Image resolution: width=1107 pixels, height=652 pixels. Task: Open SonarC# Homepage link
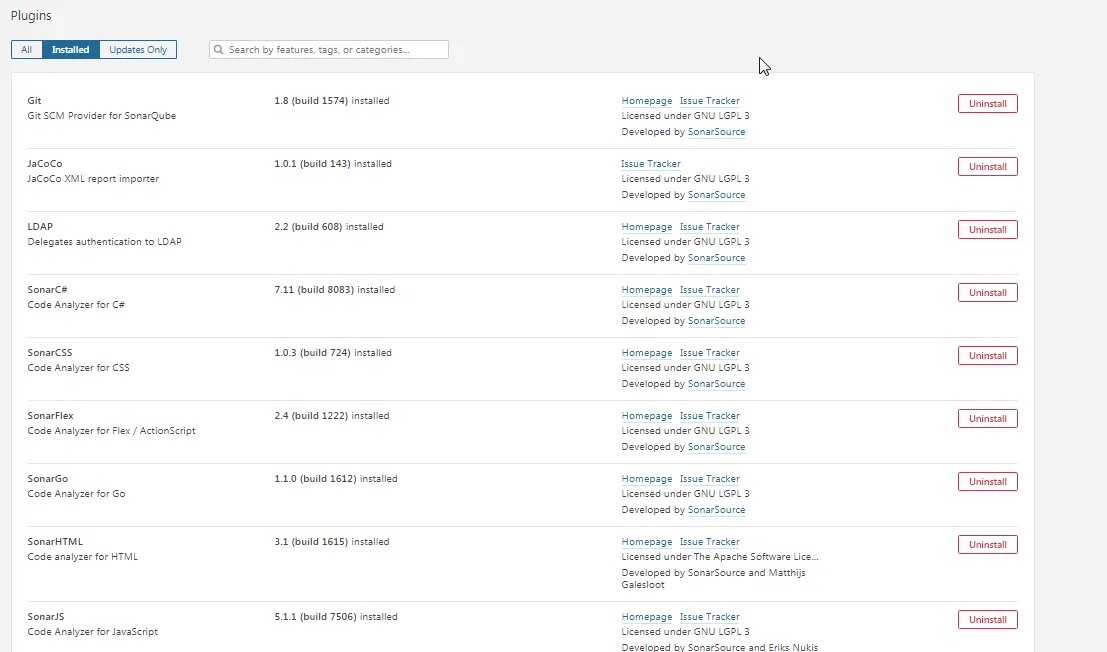pos(647,290)
